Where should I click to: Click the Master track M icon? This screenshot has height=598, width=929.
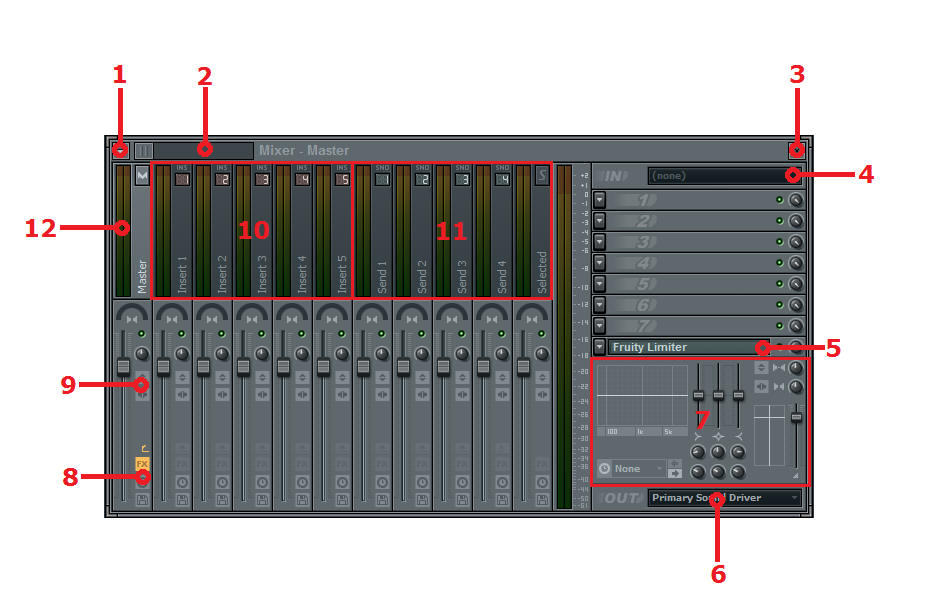(142, 176)
